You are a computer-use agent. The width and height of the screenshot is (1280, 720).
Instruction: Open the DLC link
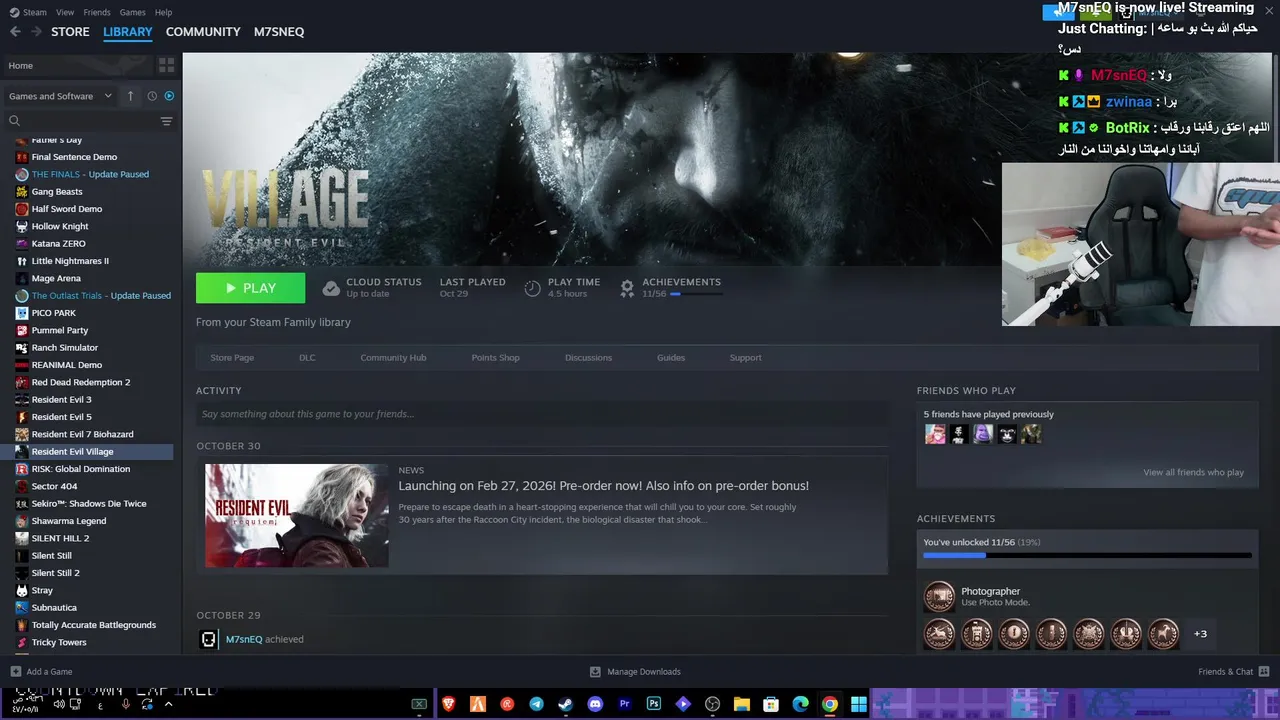pyautogui.click(x=307, y=357)
